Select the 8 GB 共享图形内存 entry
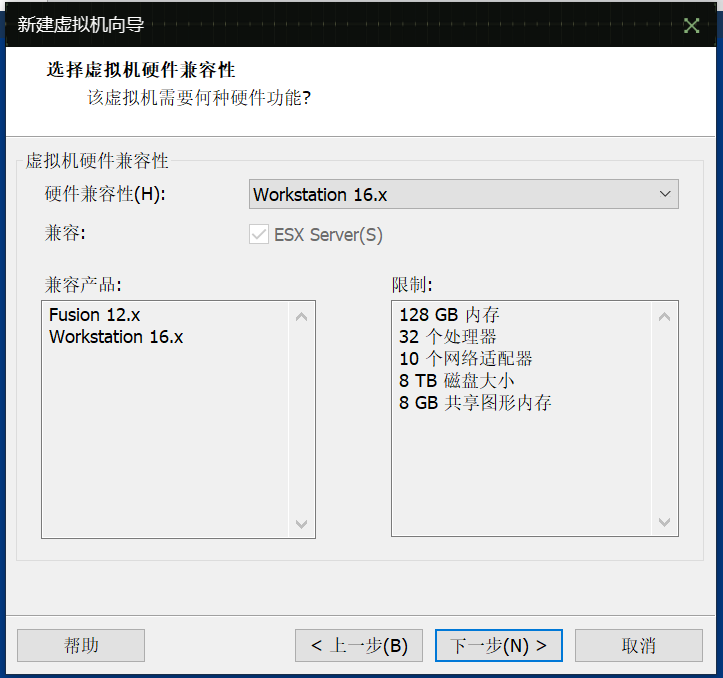Viewport: 723px width, 678px height. pos(475,403)
